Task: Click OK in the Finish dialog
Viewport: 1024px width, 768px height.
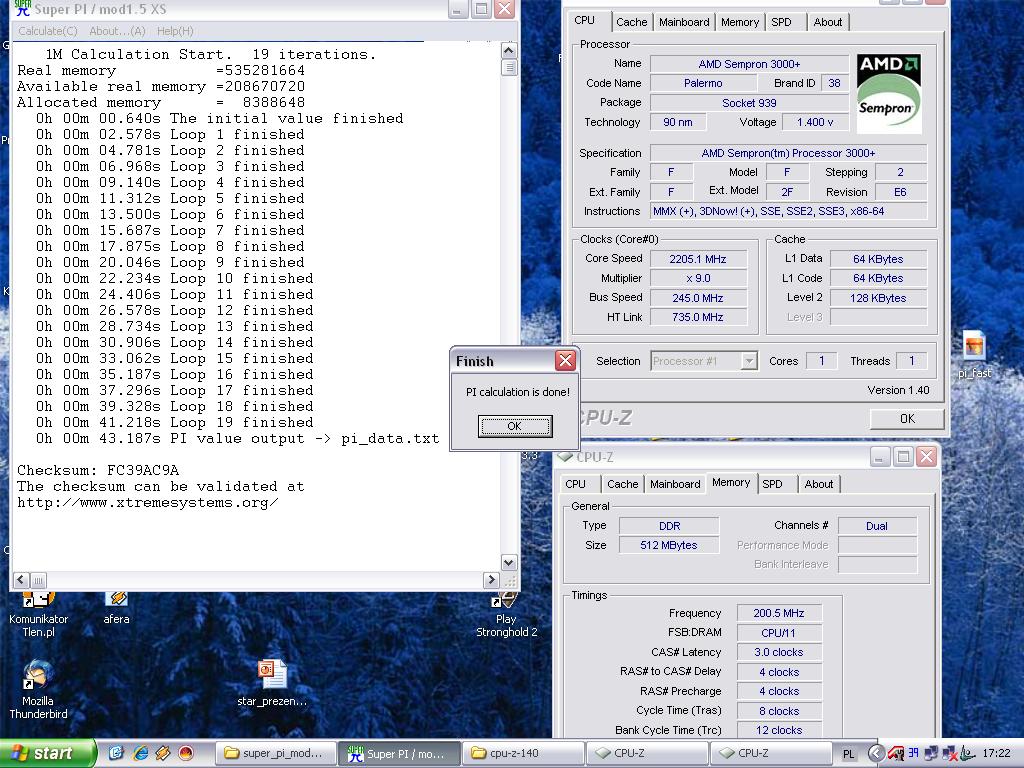Action: pyautogui.click(x=515, y=426)
